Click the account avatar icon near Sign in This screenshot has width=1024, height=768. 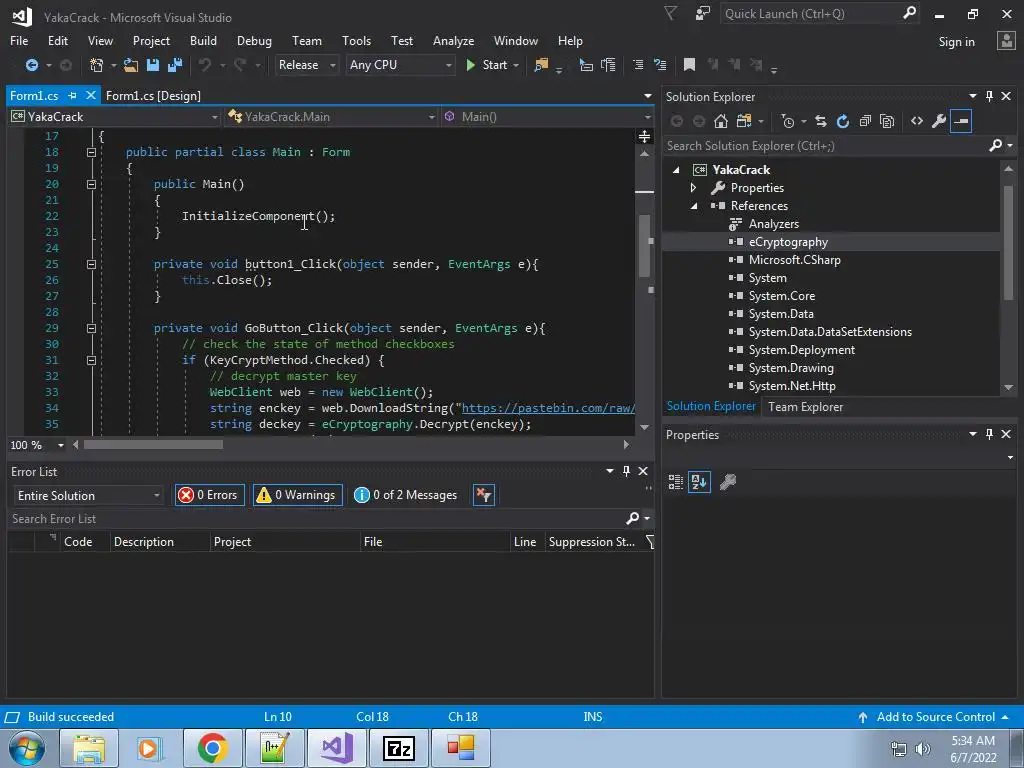point(1006,40)
